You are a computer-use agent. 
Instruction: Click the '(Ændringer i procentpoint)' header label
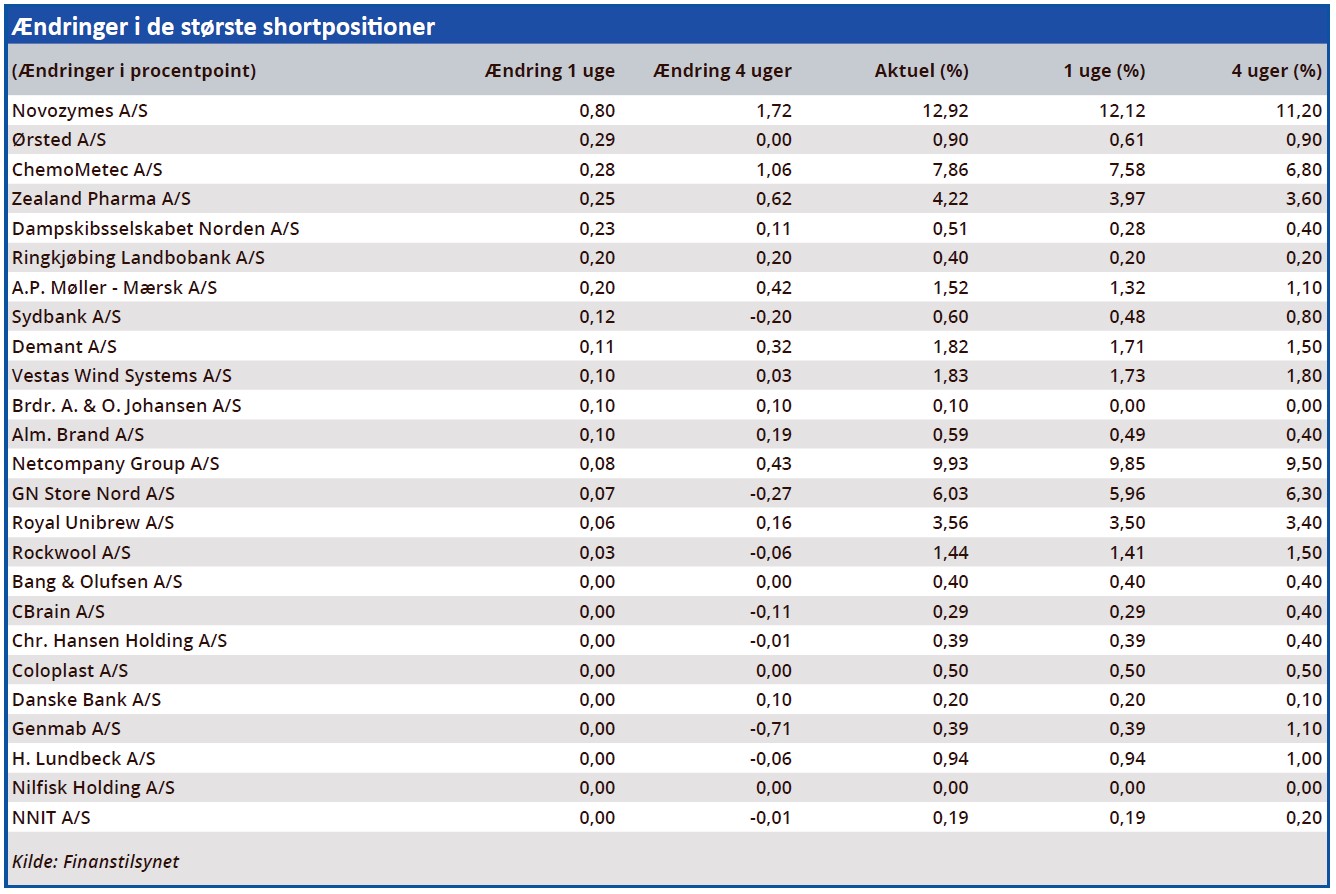tap(134, 71)
